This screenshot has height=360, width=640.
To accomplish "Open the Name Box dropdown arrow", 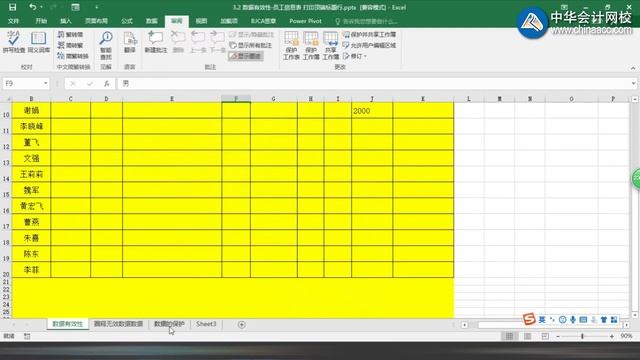I will pos(45,83).
